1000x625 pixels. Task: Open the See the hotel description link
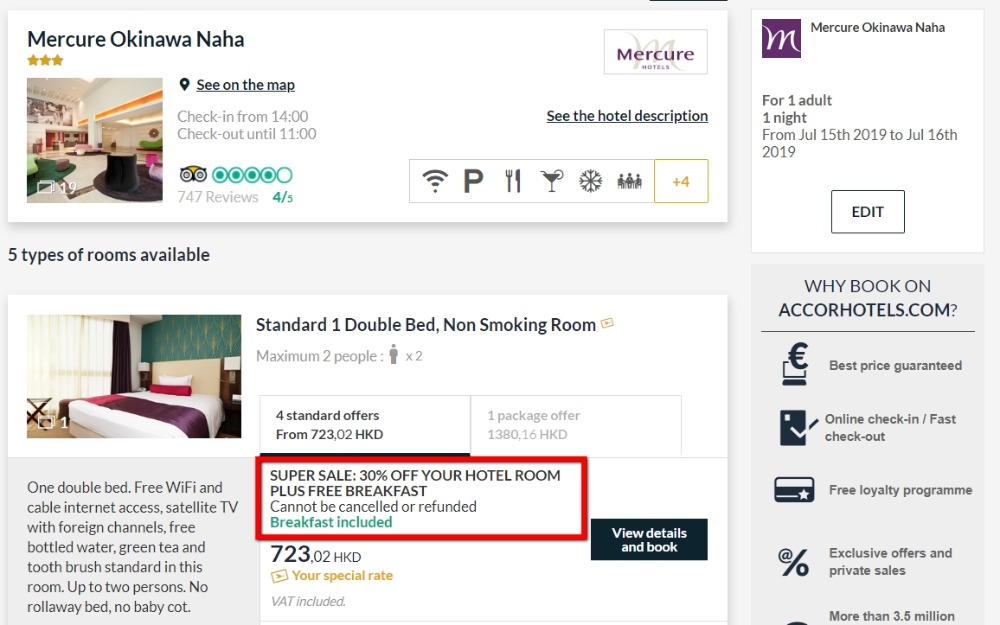point(627,116)
